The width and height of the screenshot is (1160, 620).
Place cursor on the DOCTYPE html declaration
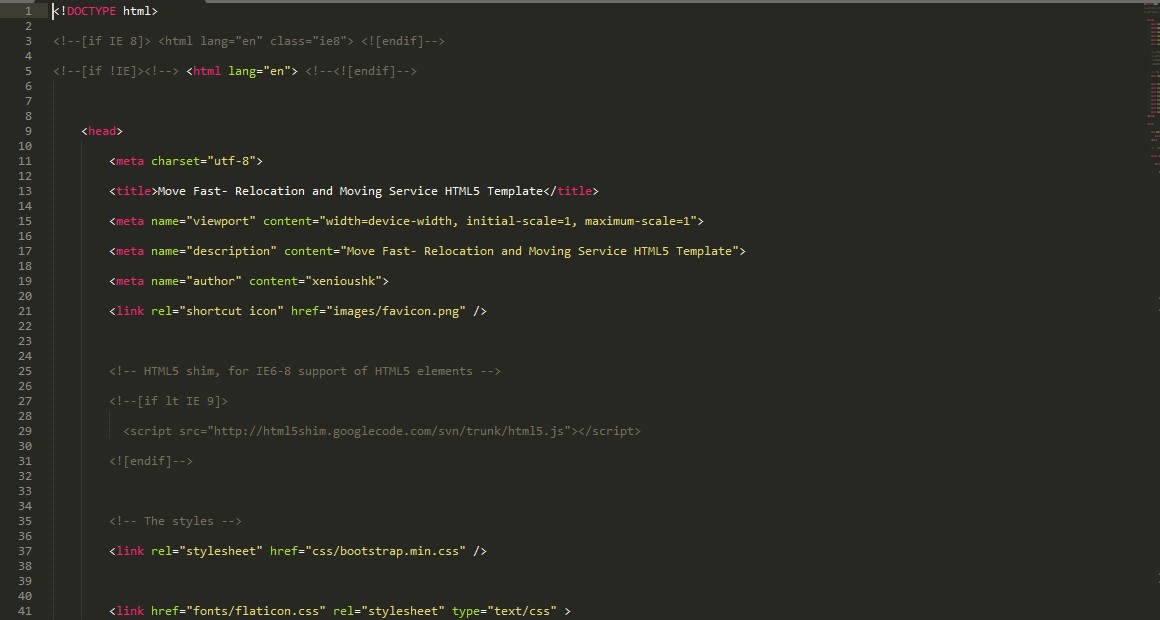point(105,11)
